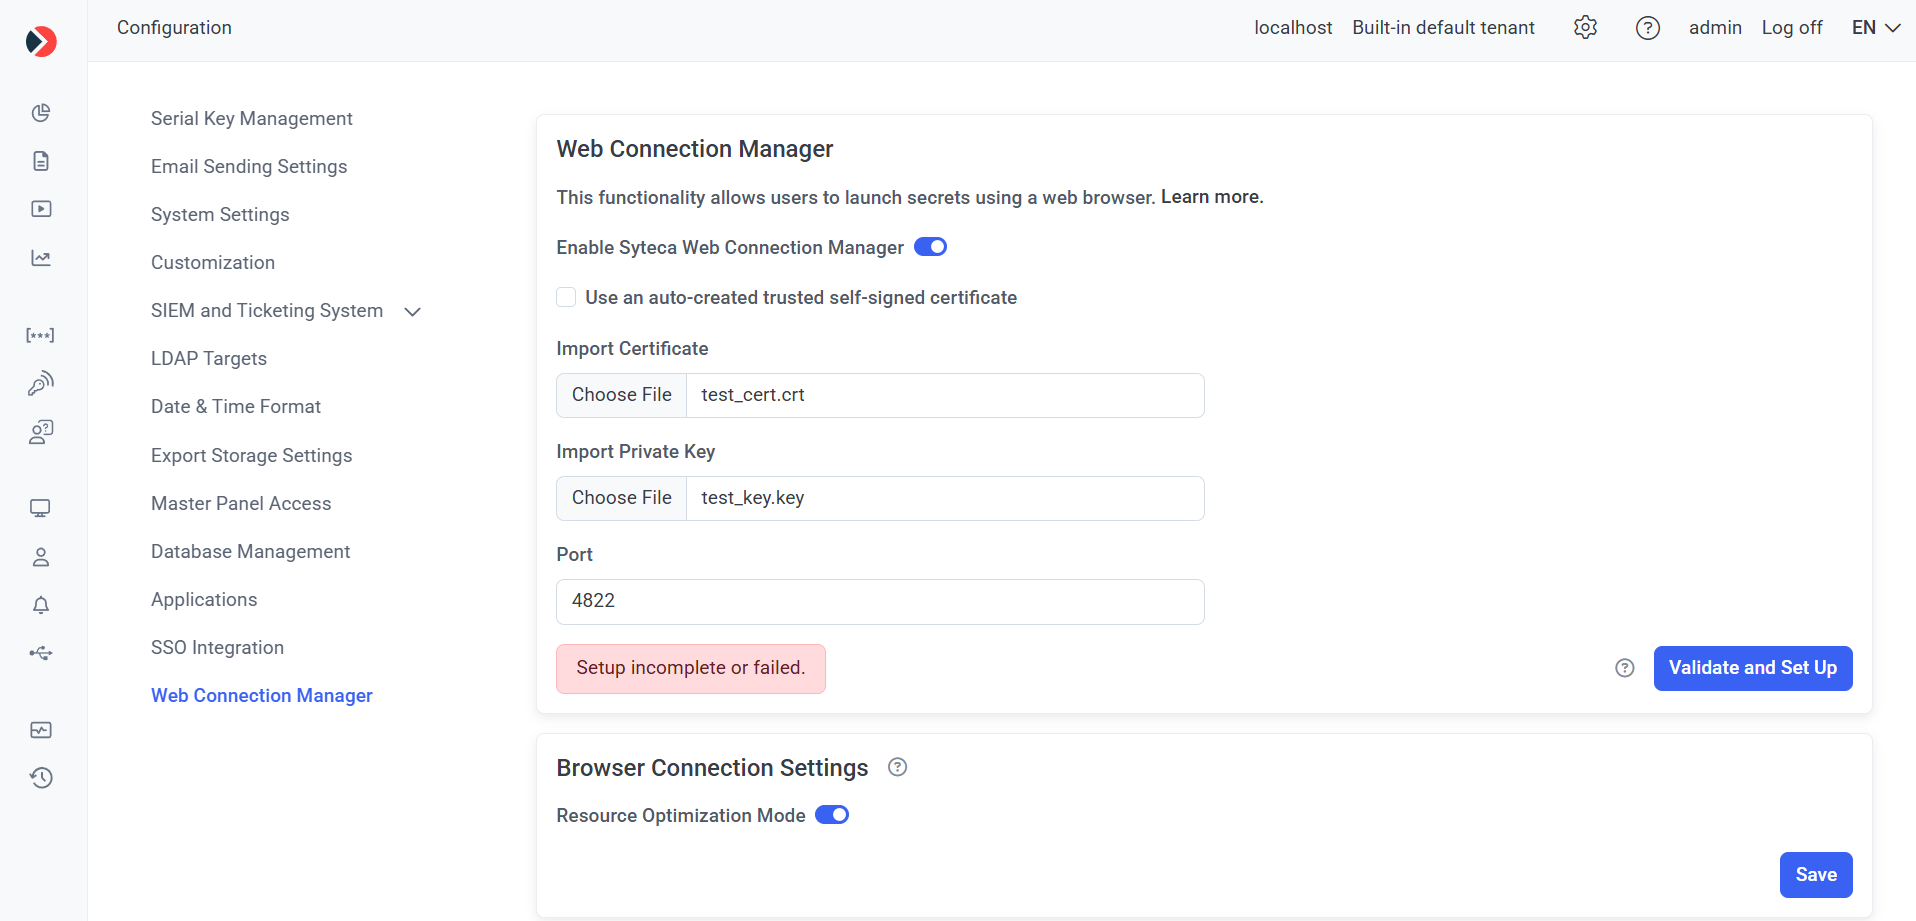Screen dimensions: 1916x921
Task: Open the monitor icon in sidebar
Action: [x=40, y=508]
